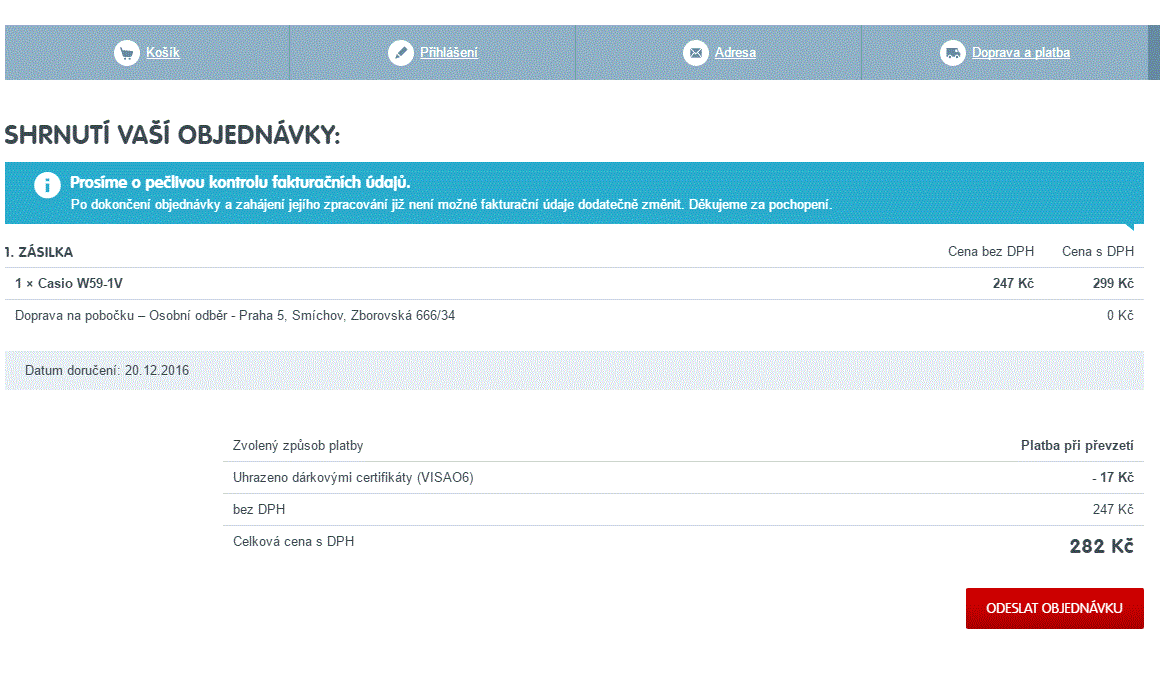Click the billing details warning headline
This screenshot has width=1160, height=680.
pos(240,183)
